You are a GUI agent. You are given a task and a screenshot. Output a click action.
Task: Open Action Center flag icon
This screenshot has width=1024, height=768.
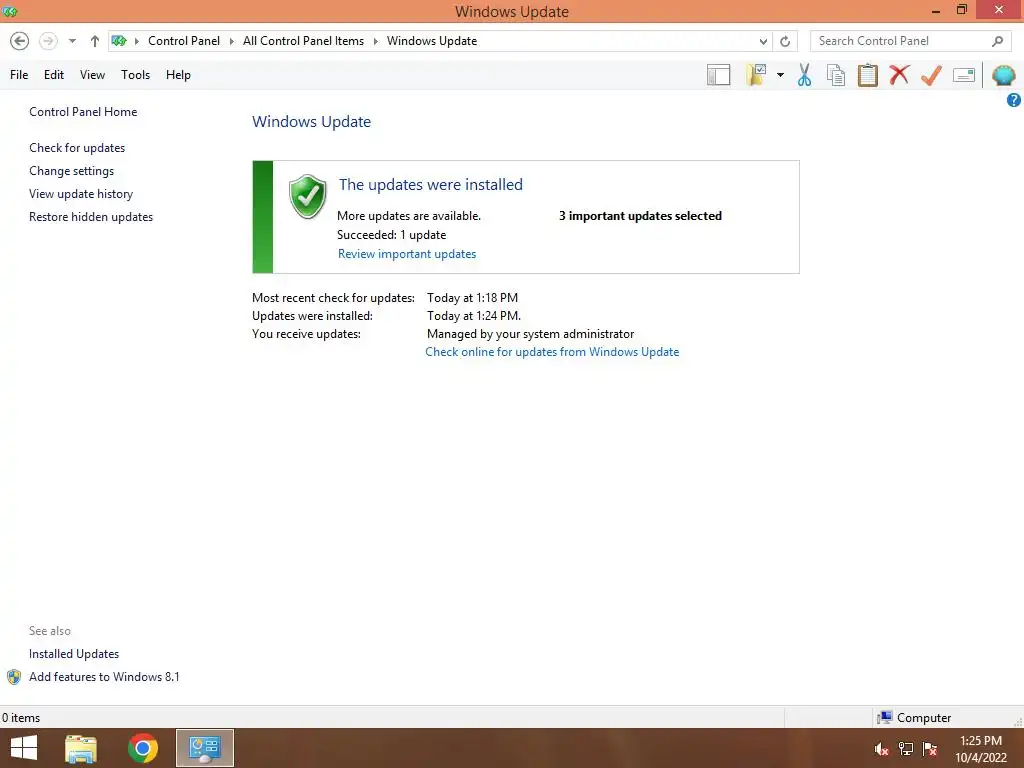[929, 749]
